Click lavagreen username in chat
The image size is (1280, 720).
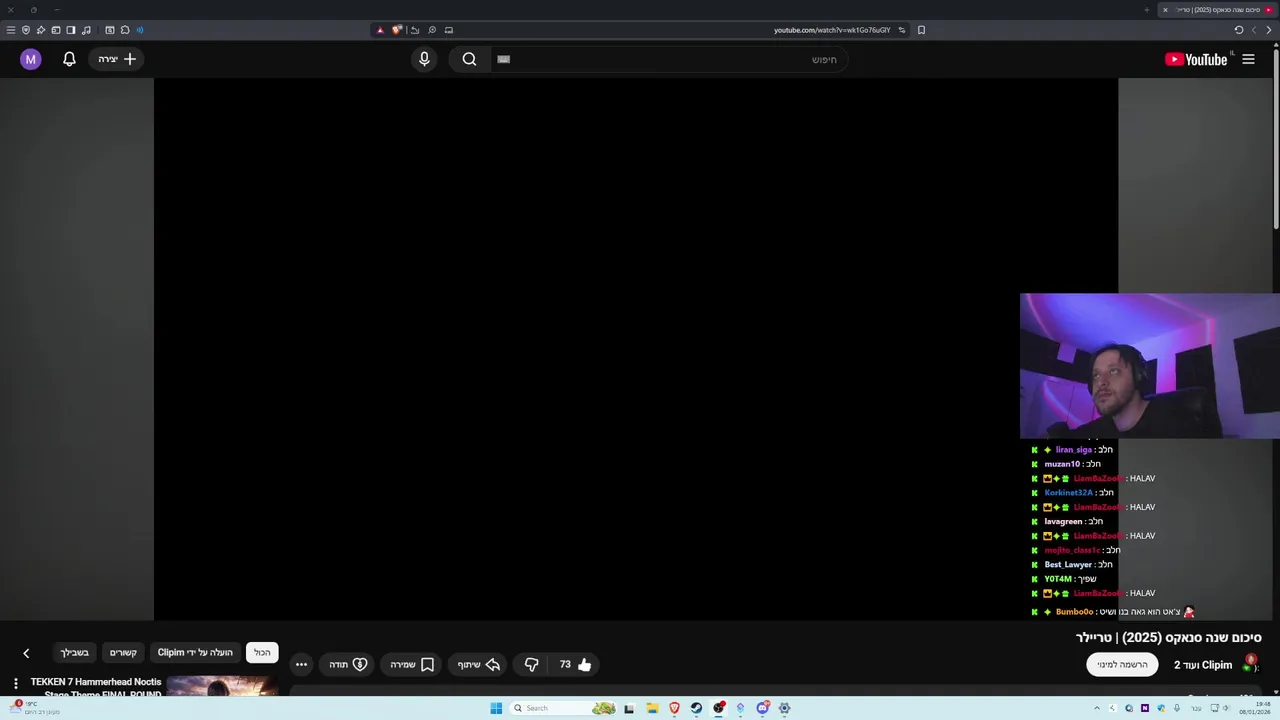pos(1064,522)
